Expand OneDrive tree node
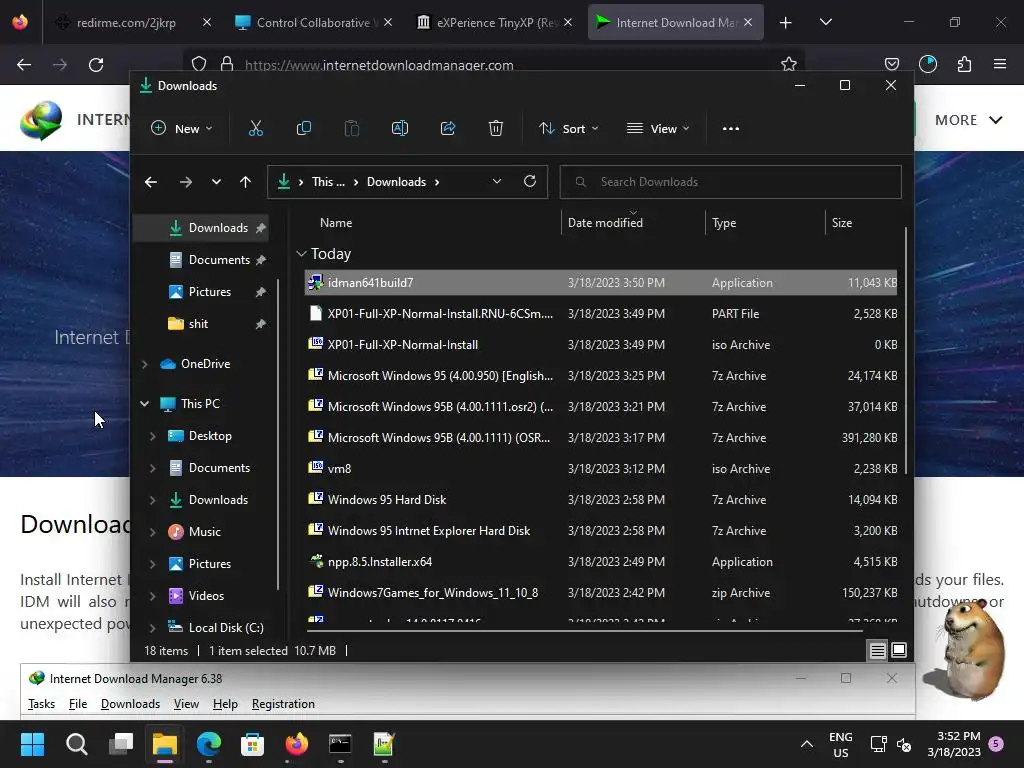Viewport: 1024px width, 768px height. [x=145, y=364]
